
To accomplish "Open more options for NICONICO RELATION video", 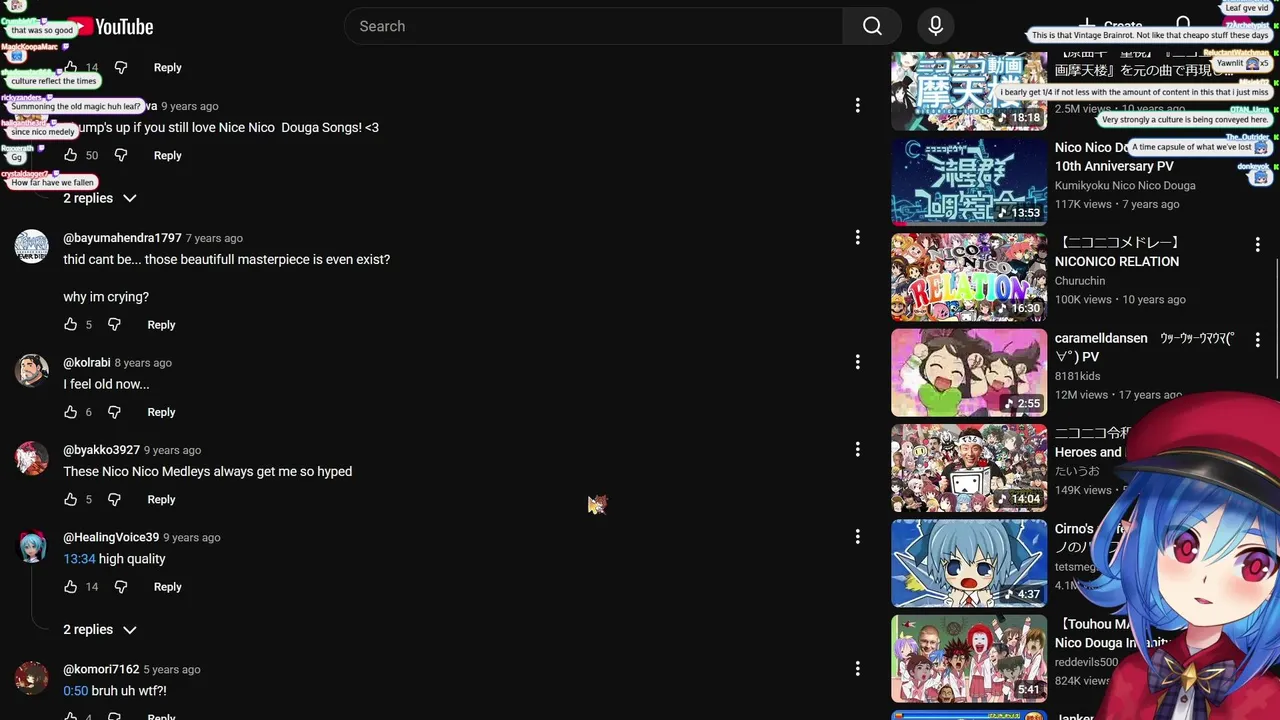I will pyautogui.click(x=1258, y=244).
